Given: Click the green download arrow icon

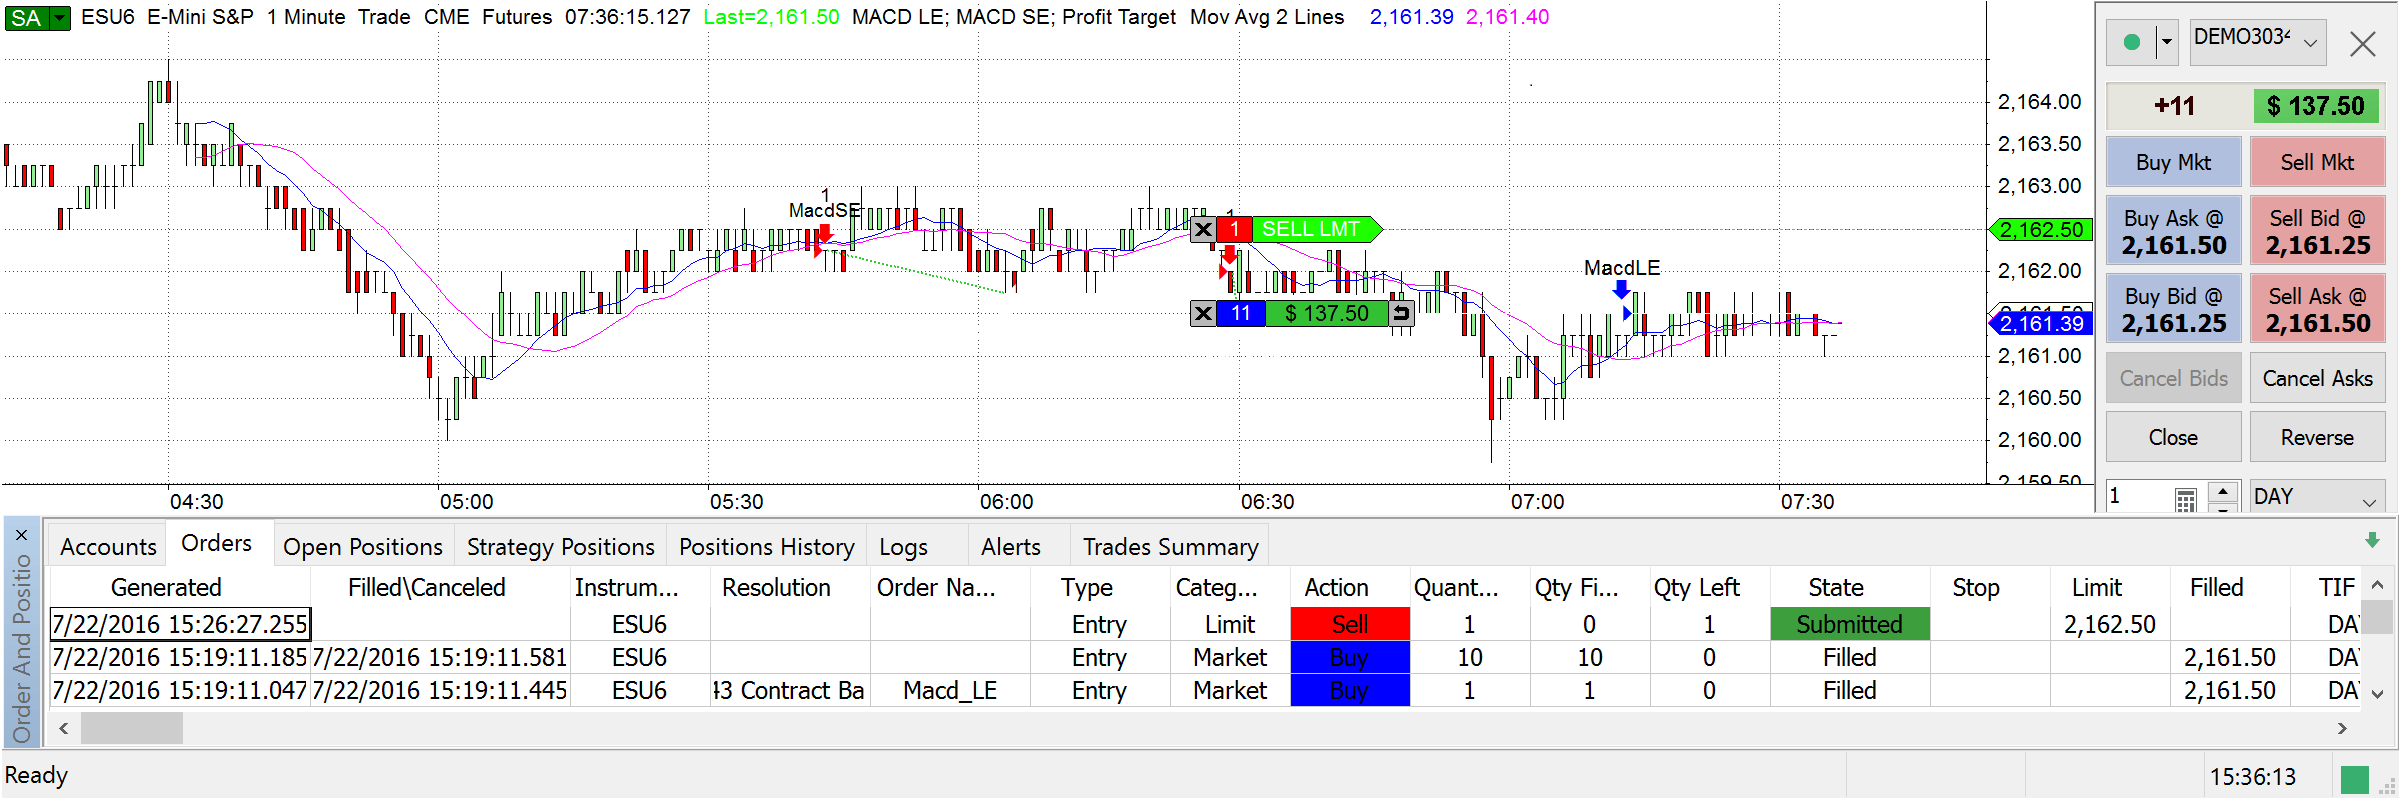Looking at the screenshot, I should [x=2371, y=540].
